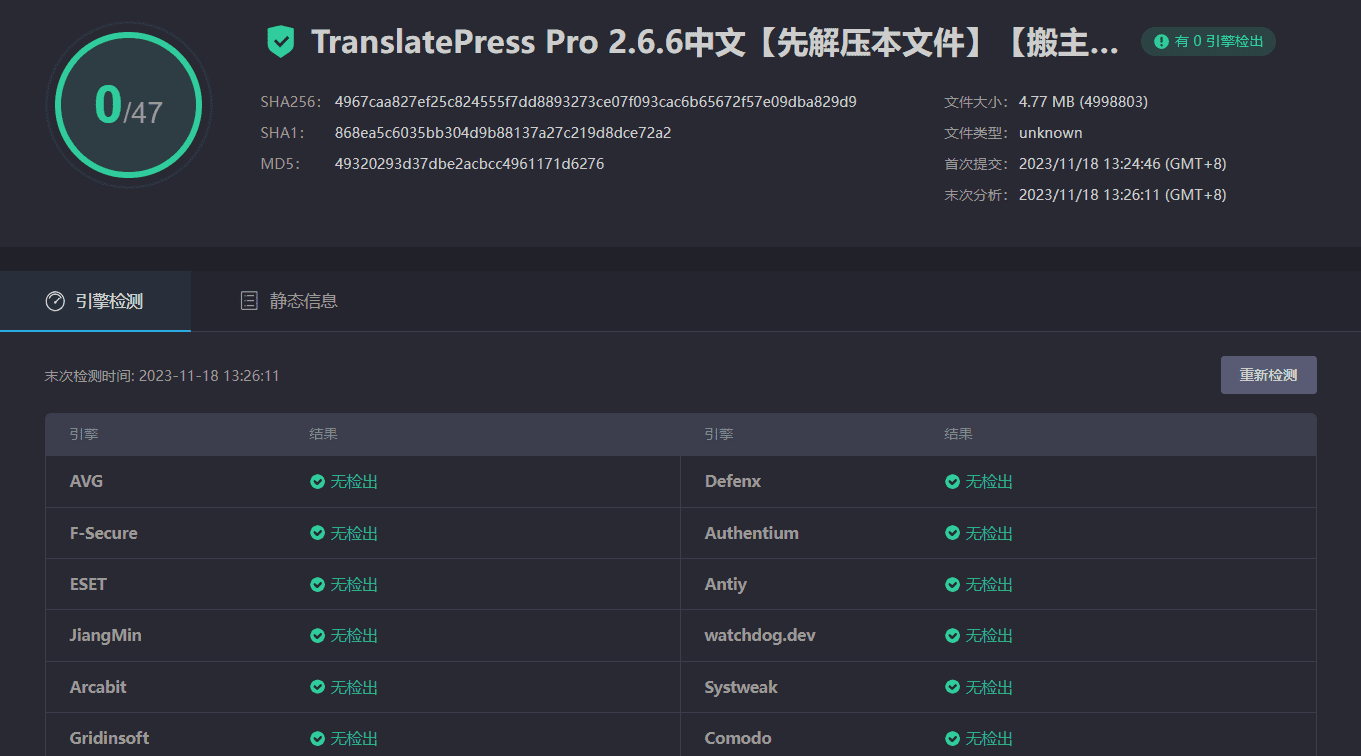Click 无检出 result text for Defenx
This screenshot has height=756, width=1361.
(989, 482)
